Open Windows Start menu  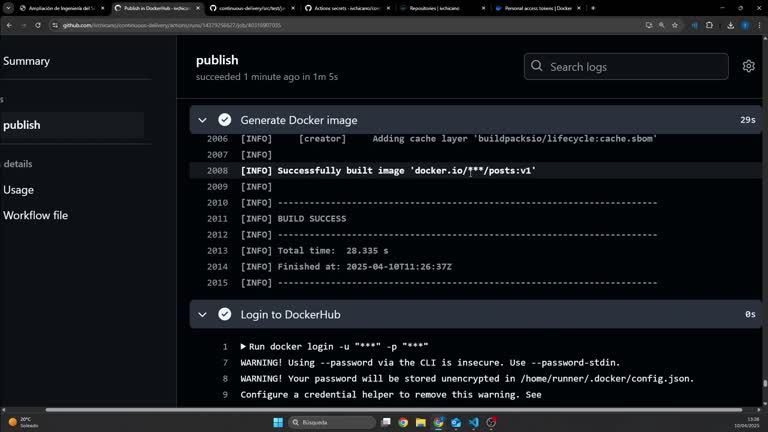[278, 422]
